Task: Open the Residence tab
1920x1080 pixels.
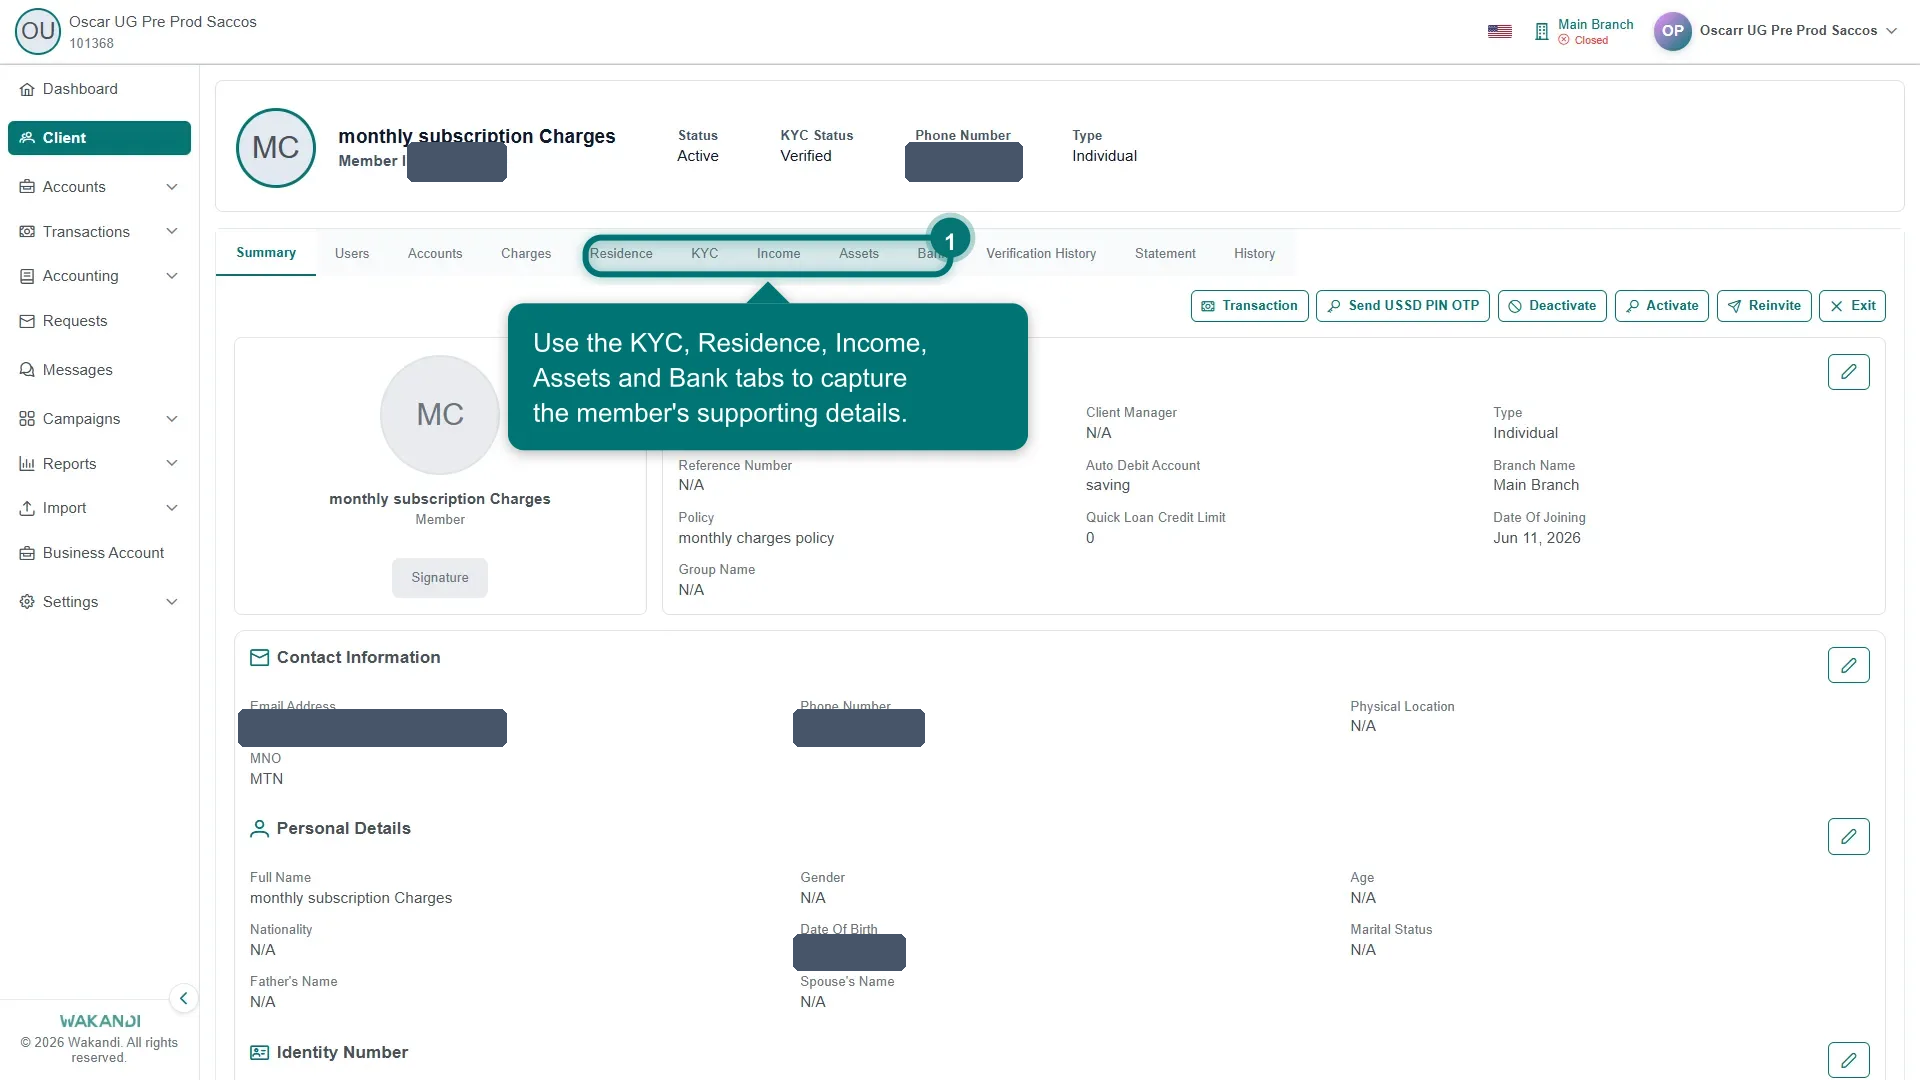Action: [621, 254]
